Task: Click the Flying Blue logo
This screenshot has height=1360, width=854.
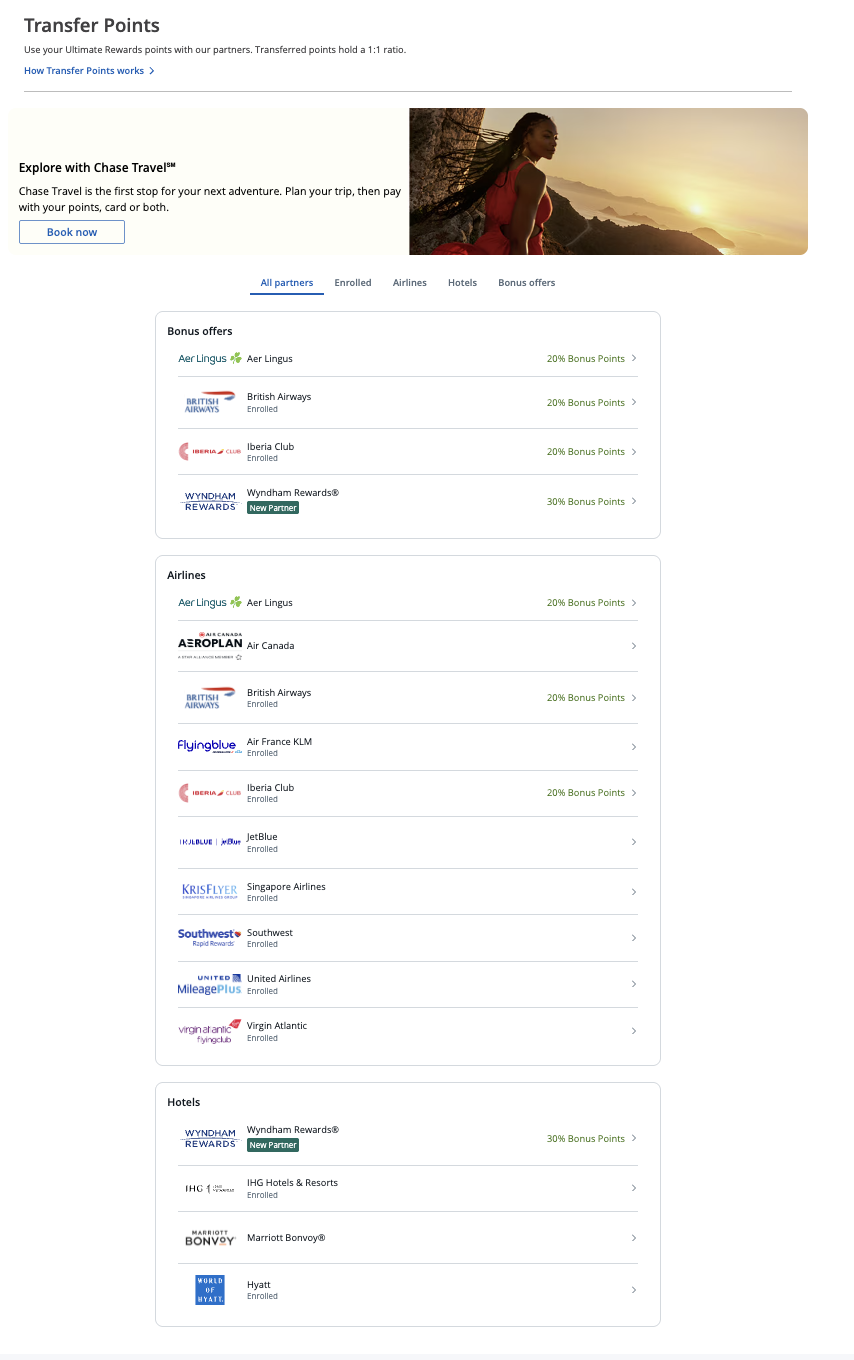Action: [207, 746]
